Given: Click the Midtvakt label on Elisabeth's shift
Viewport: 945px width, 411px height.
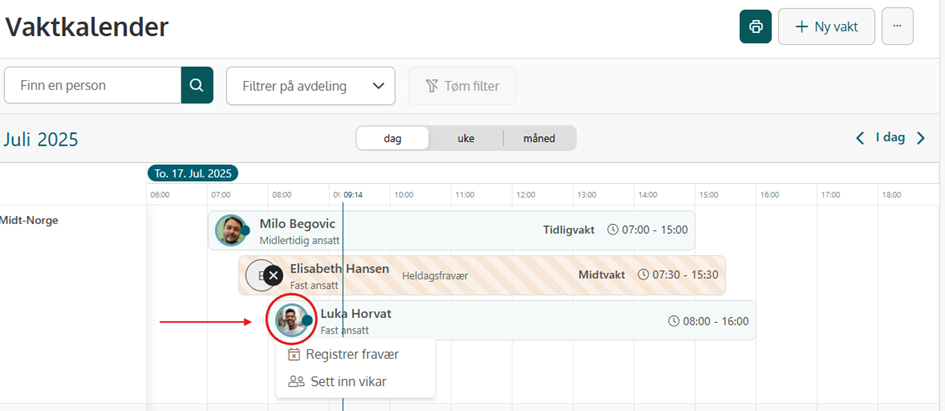Looking at the screenshot, I should click(601, 275).
